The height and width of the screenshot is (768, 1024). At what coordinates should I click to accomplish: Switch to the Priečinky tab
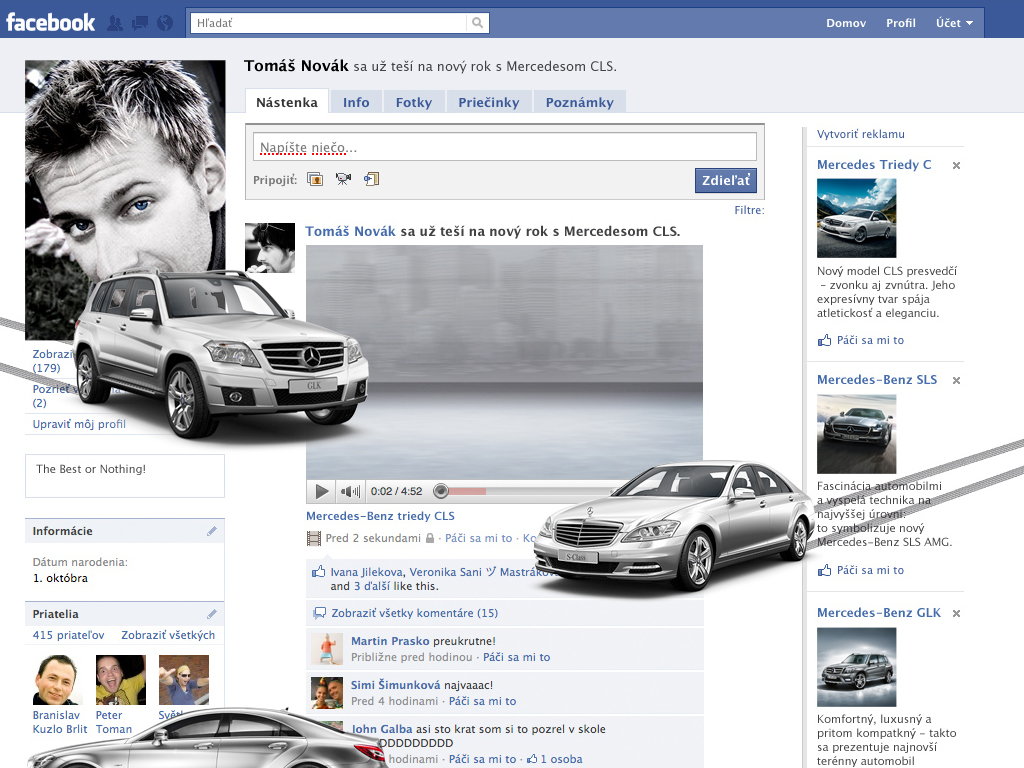click(x=488, y=102)
